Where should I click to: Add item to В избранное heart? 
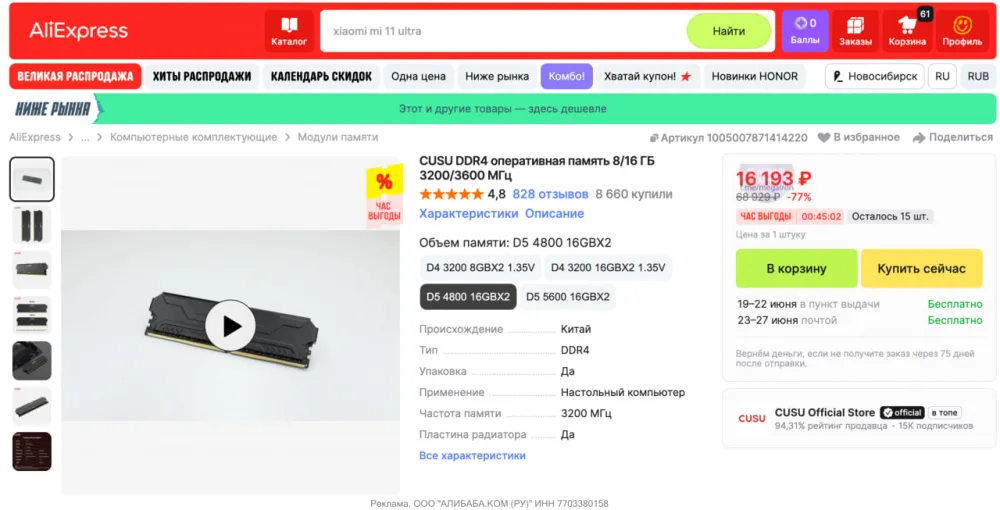click(823, 137)
